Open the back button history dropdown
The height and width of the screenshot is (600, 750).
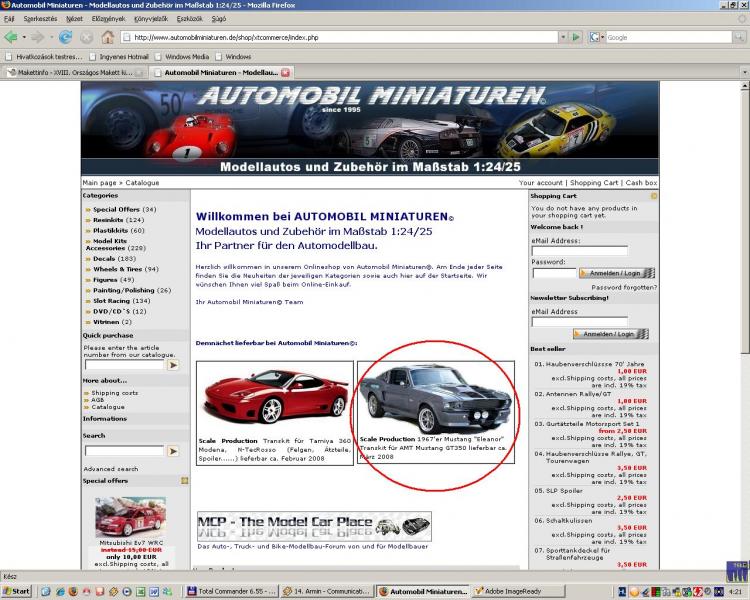[23, 37]
